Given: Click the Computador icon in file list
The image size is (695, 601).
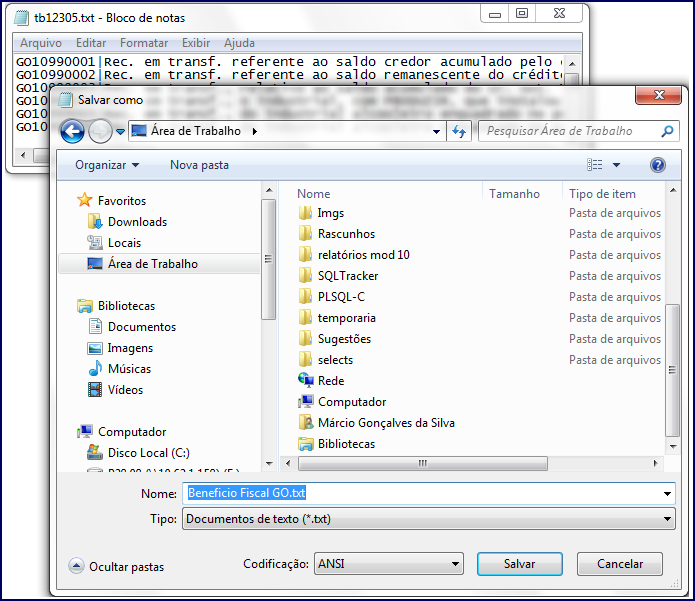Looking at the screenshot, I should click(x=306, y=402).
